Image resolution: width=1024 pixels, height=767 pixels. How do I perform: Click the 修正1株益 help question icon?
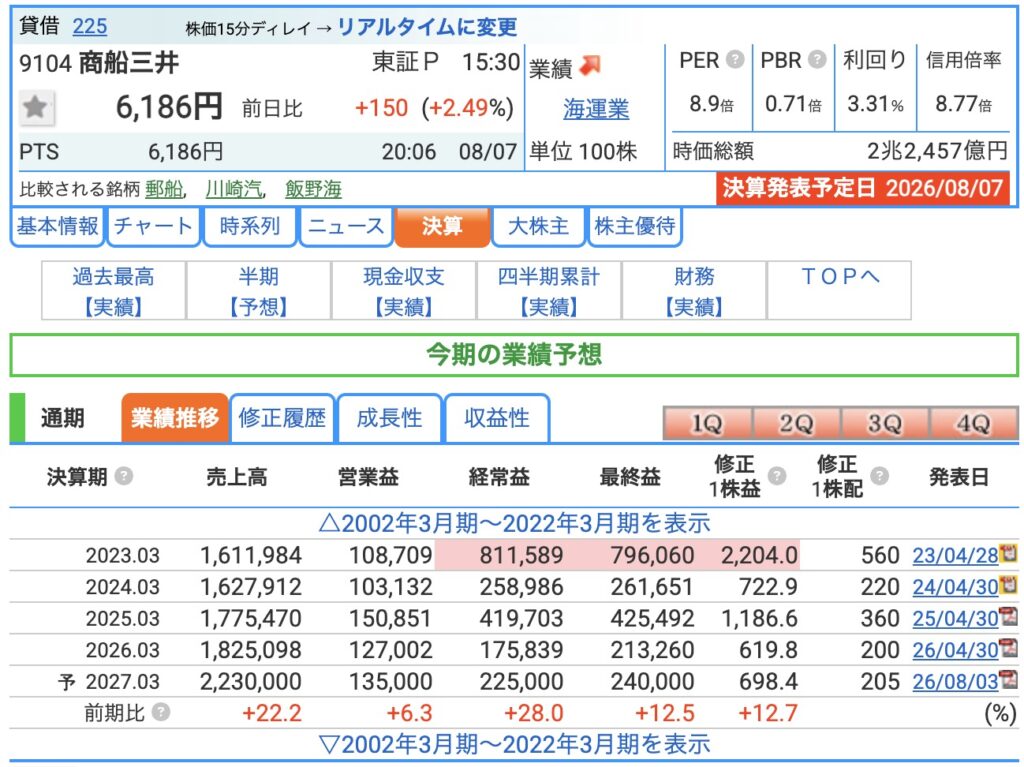tap(776, 476)
